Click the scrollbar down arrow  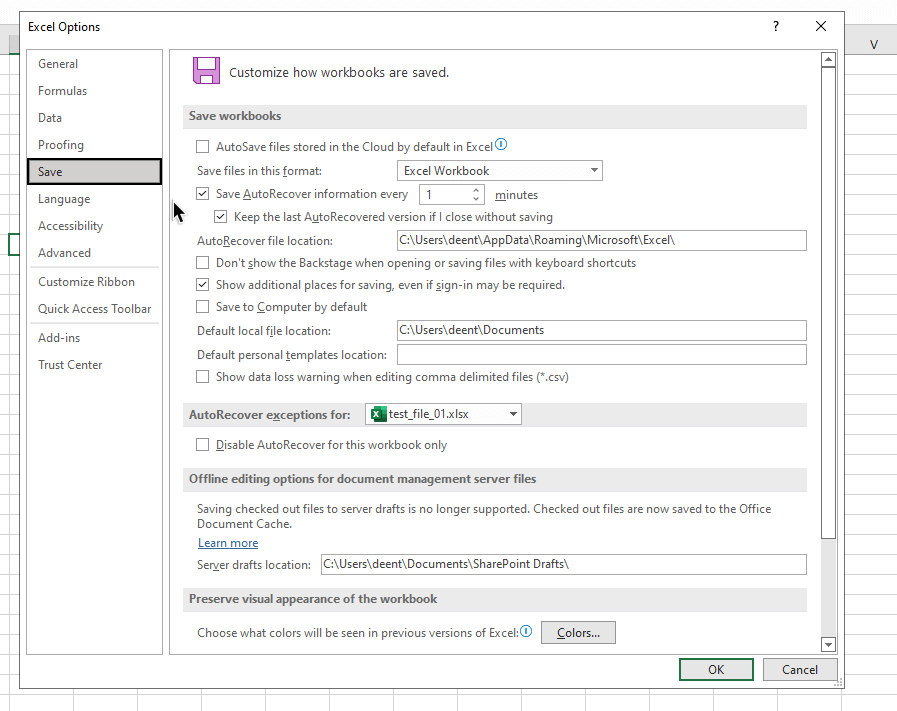coord(828,645)
